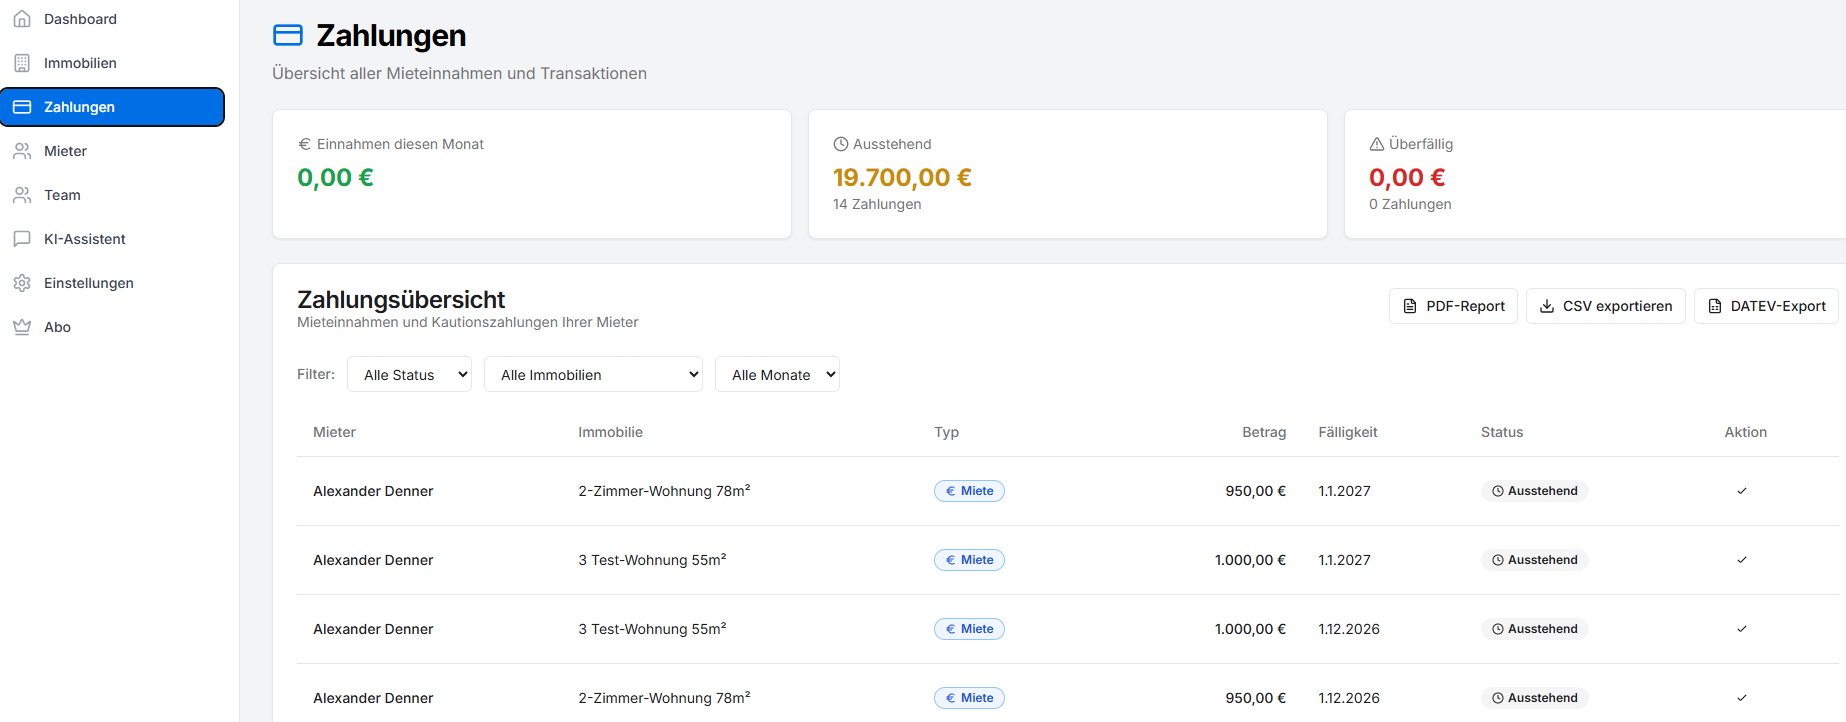Click the Ausstehend status in the 950,00 € 1.1.2027 row
The height and width of the screenshot is (722, 1846).
[x=1534, y=491]
